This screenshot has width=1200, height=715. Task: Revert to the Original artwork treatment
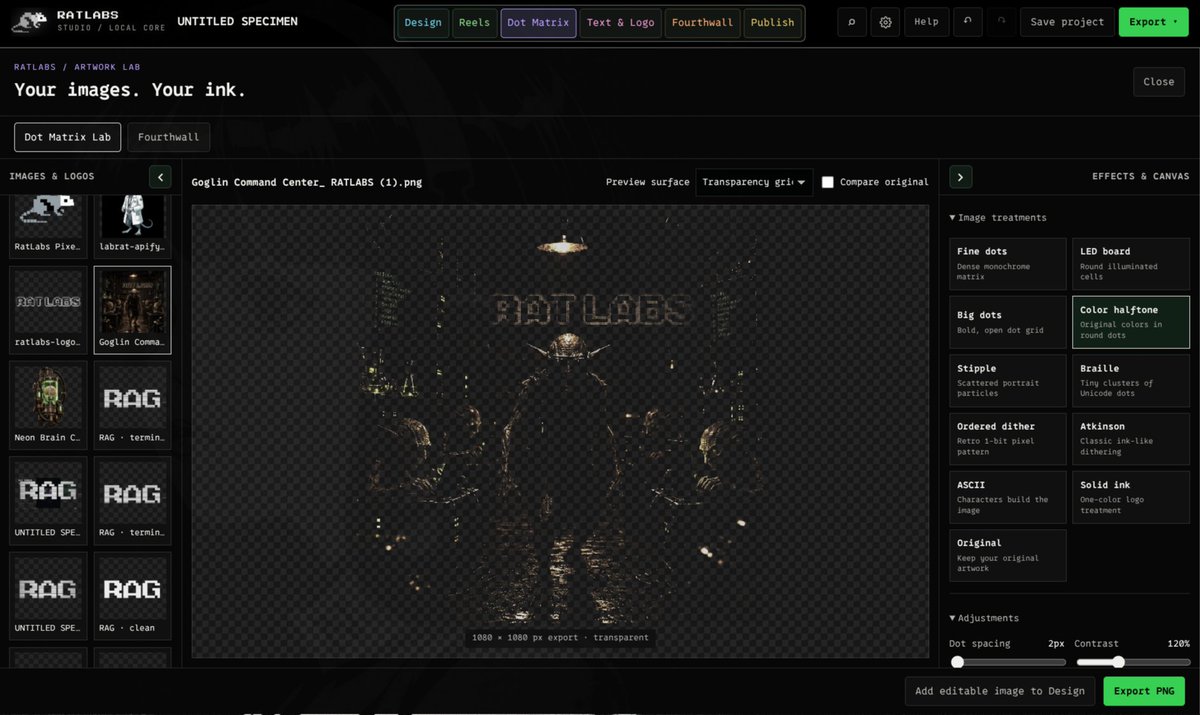coord(1008,555)
